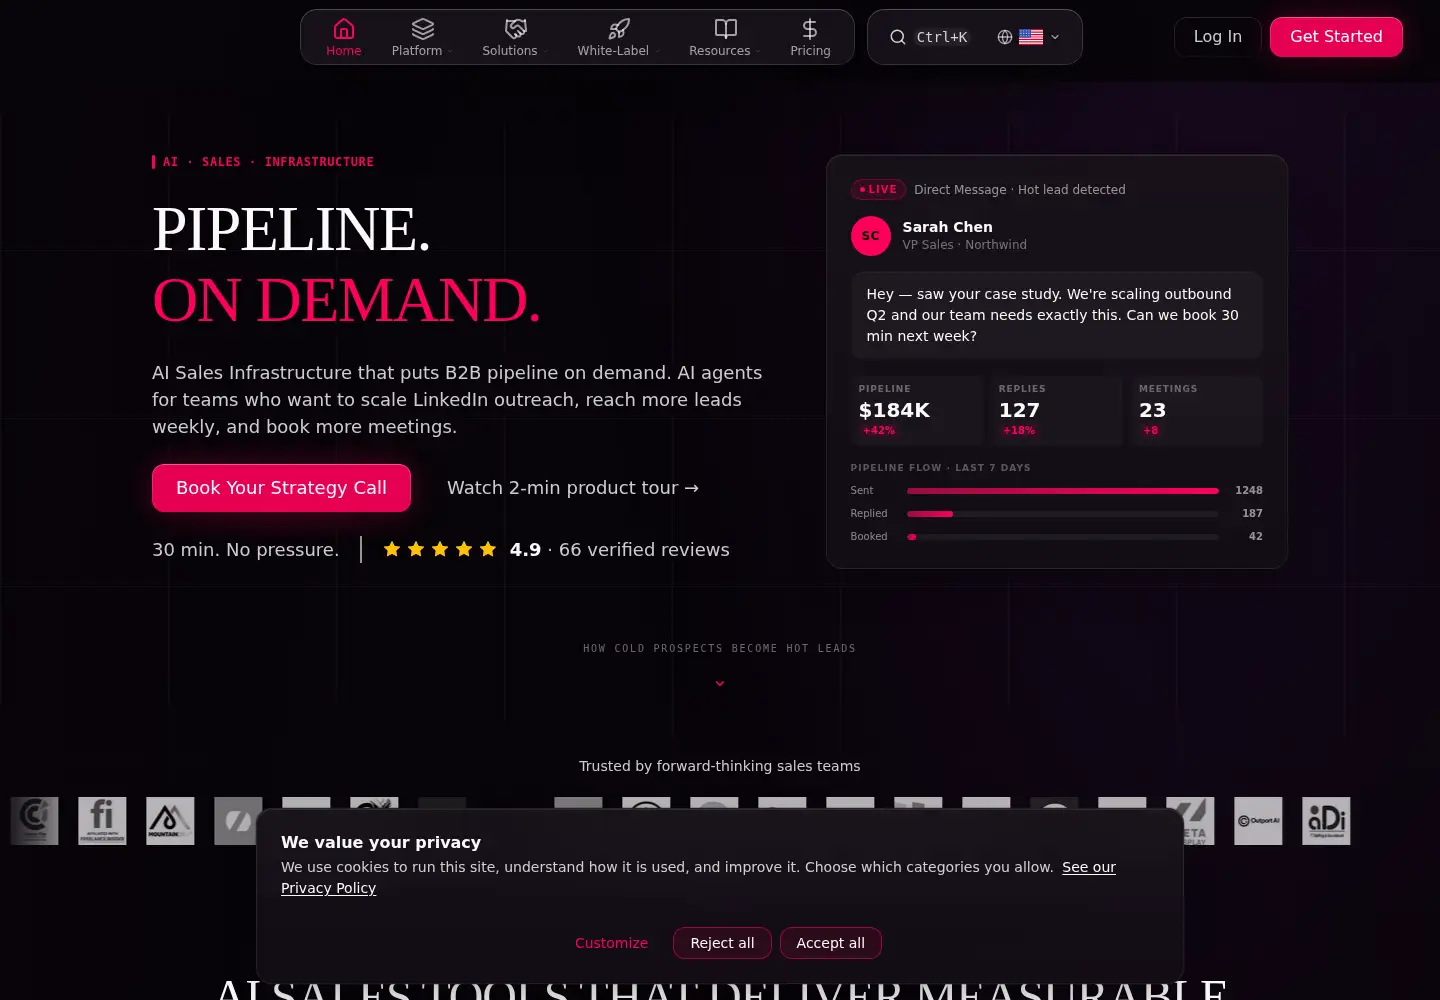1440x1000 pixels.
Task: Select the US flag language option
Action: click(x=1031, y=37)
